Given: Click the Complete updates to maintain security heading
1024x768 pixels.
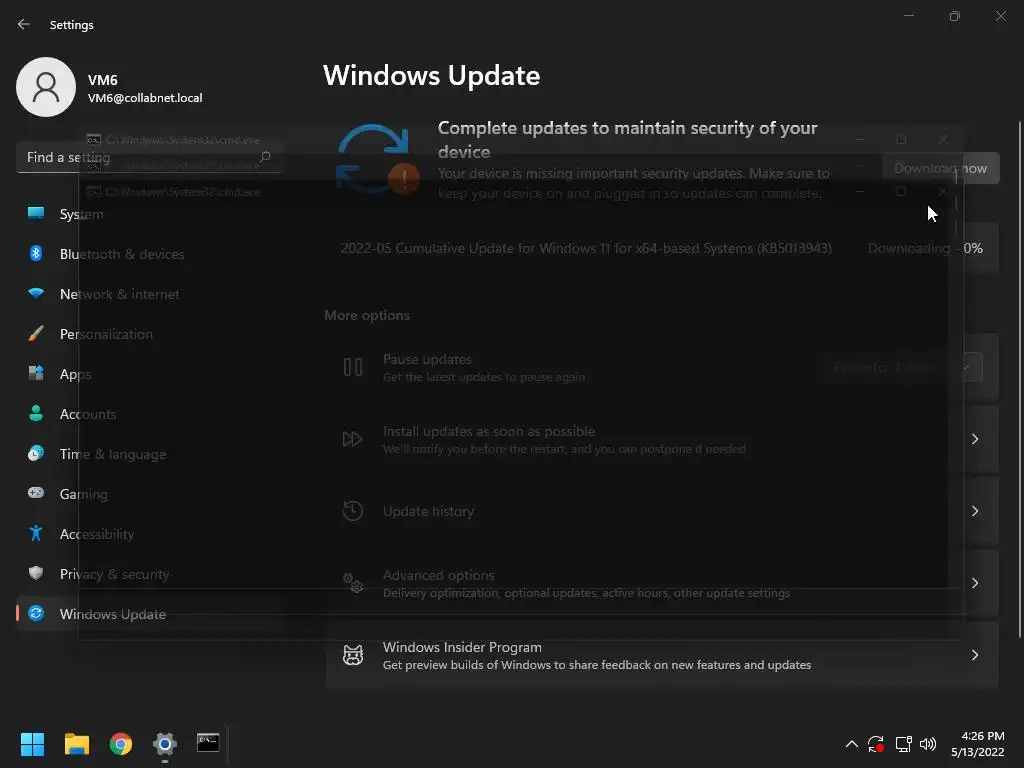Looking at the screenshot, I should (x=627, y=140).
